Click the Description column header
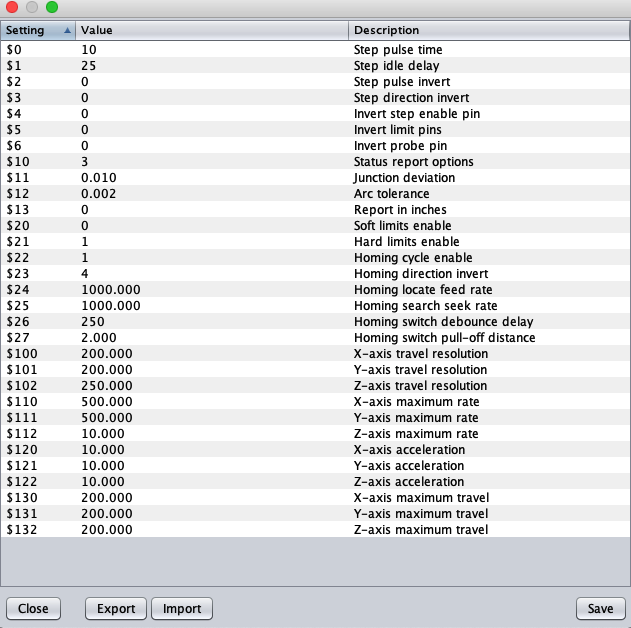The width and height of the screenshot is (631, 628). (488, 30)
